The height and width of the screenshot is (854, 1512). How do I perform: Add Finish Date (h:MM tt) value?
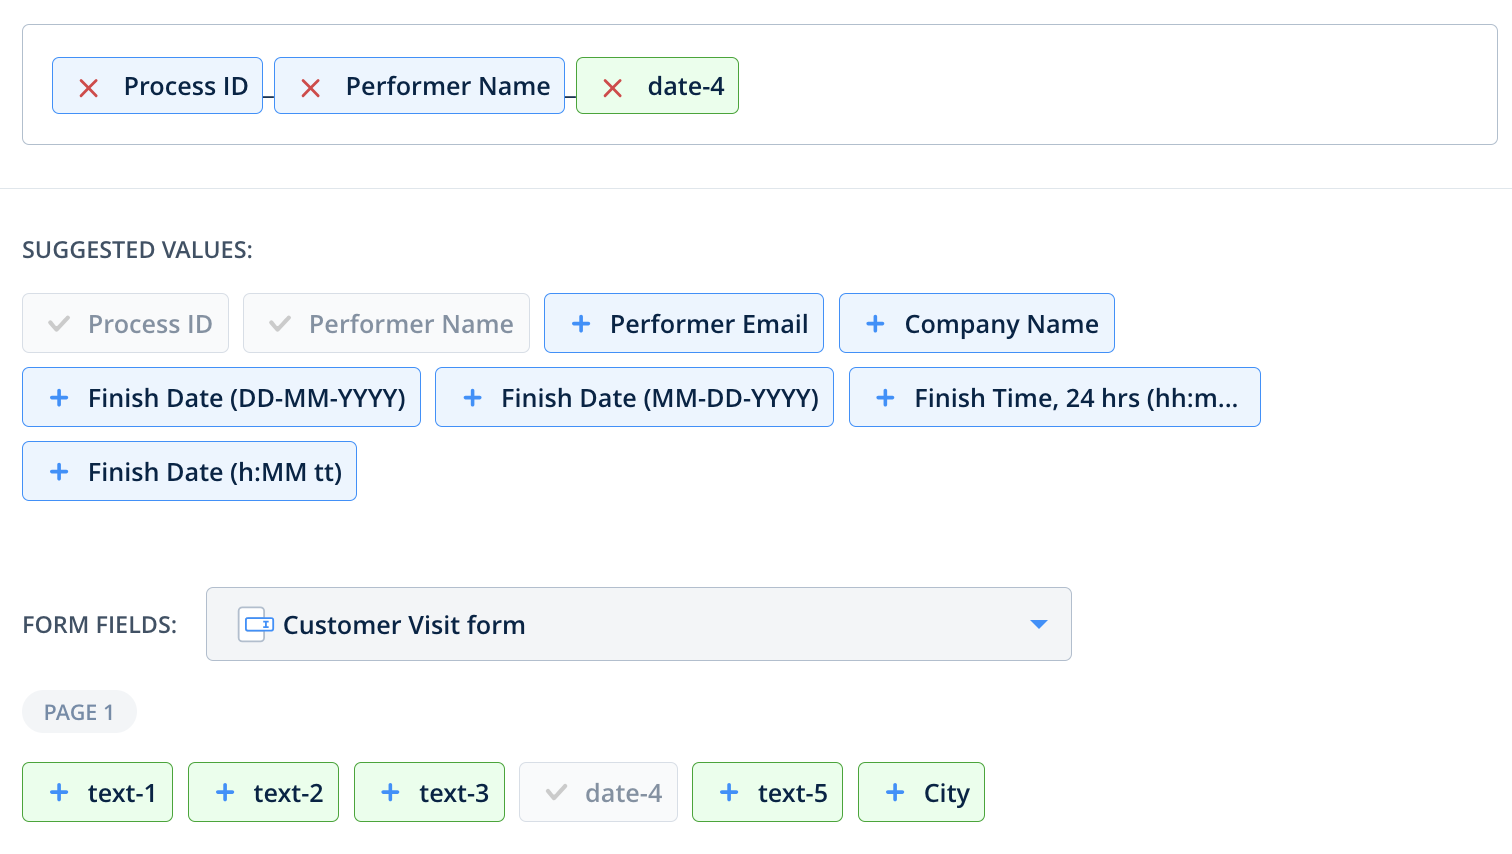pyautogui.click(x=57, y=471)
